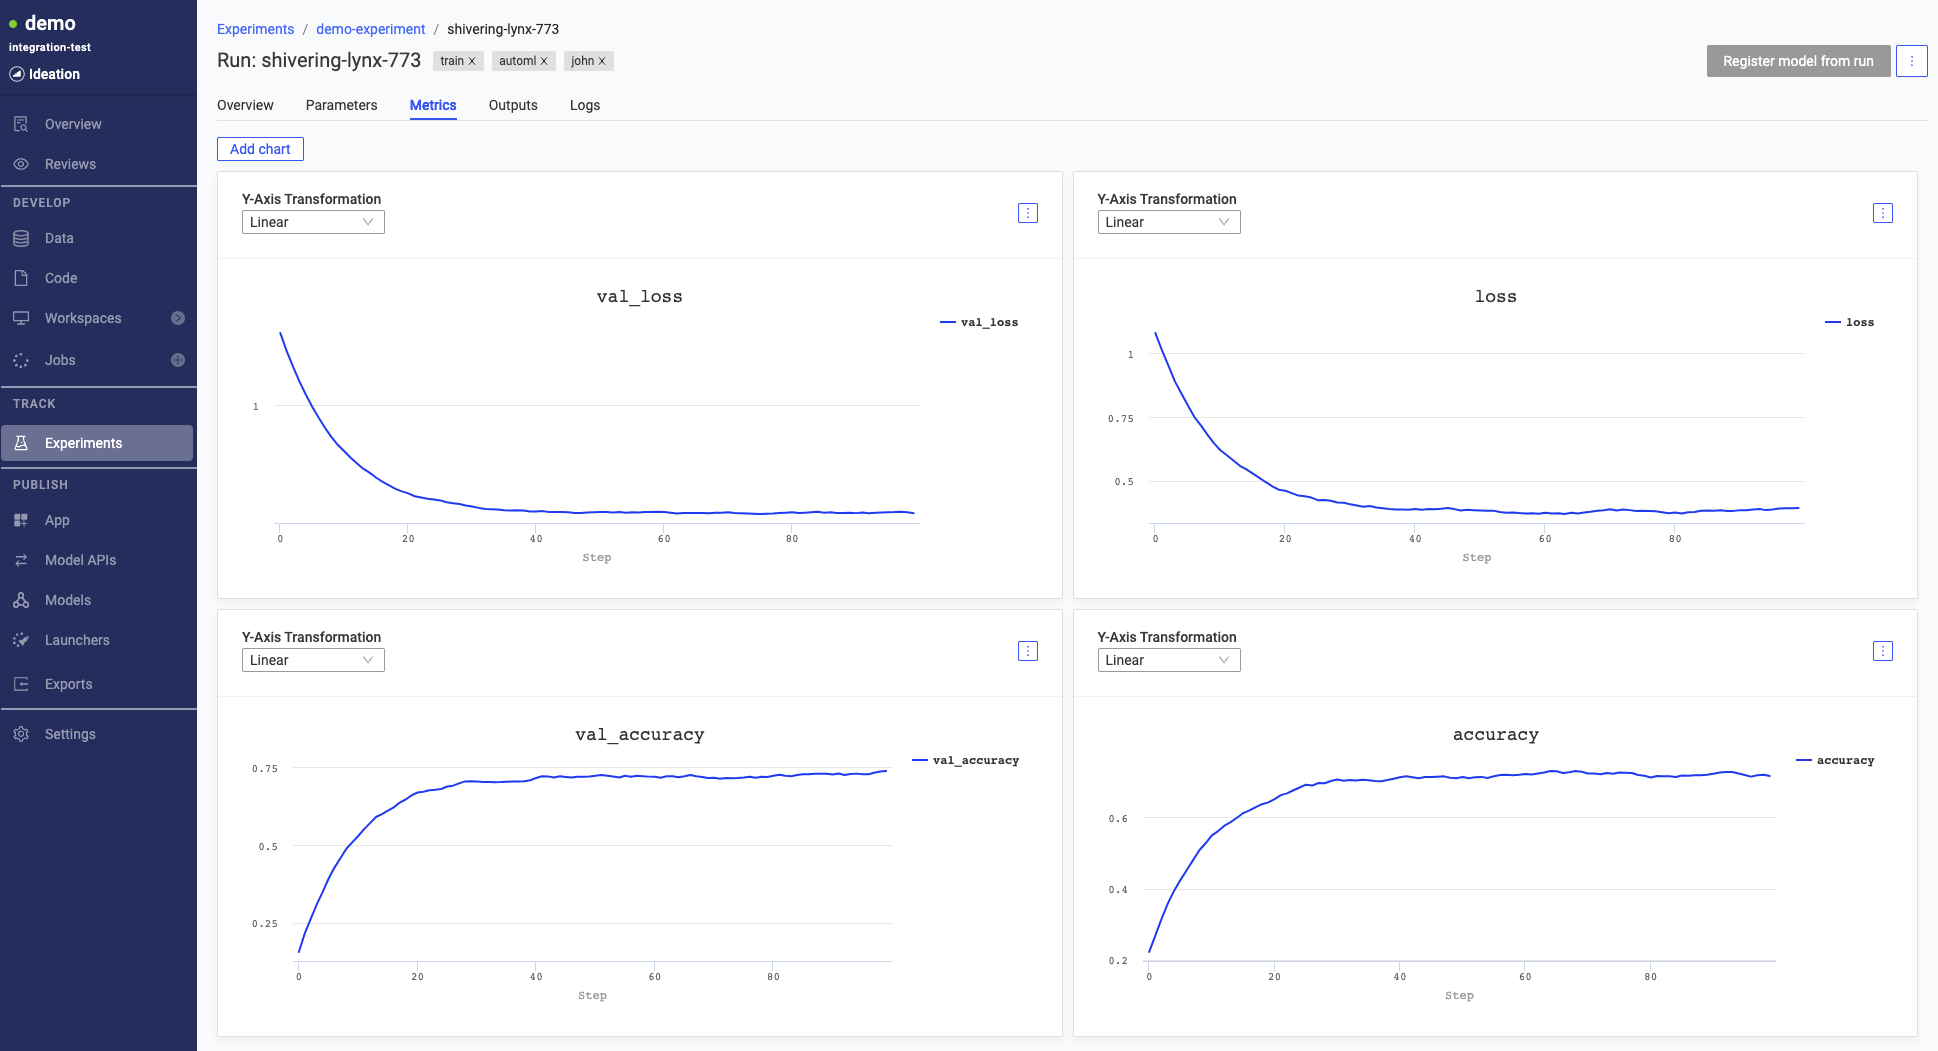Screen dimensions: 1938x1051
Task: Click the Data database icon
Action: point(21,238)
